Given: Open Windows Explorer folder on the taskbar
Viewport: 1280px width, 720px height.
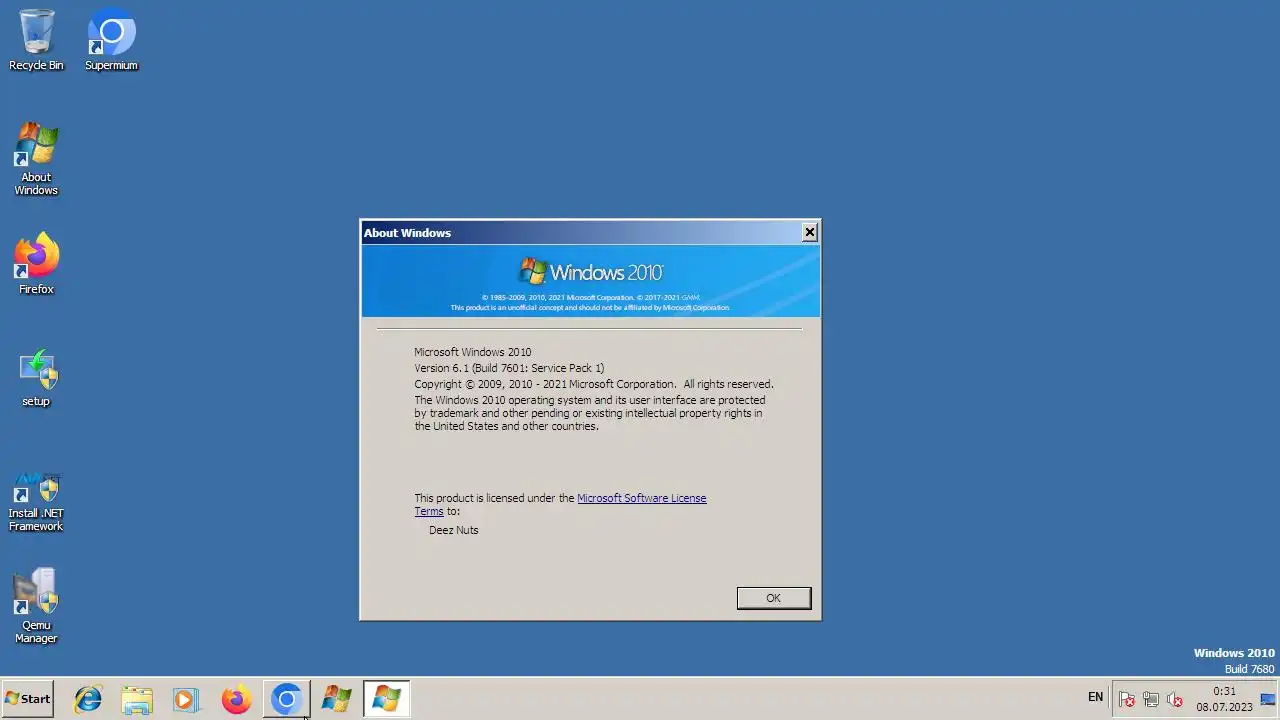Looking at the screenshot, I should pyautogui.click(x=137, y=699).
